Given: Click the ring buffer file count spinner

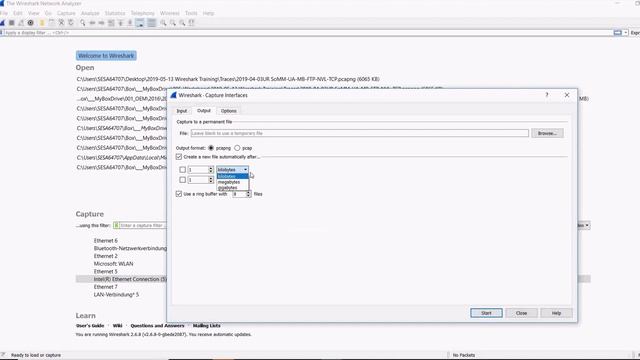Looking at the screenshot, I should click(241, 194).
